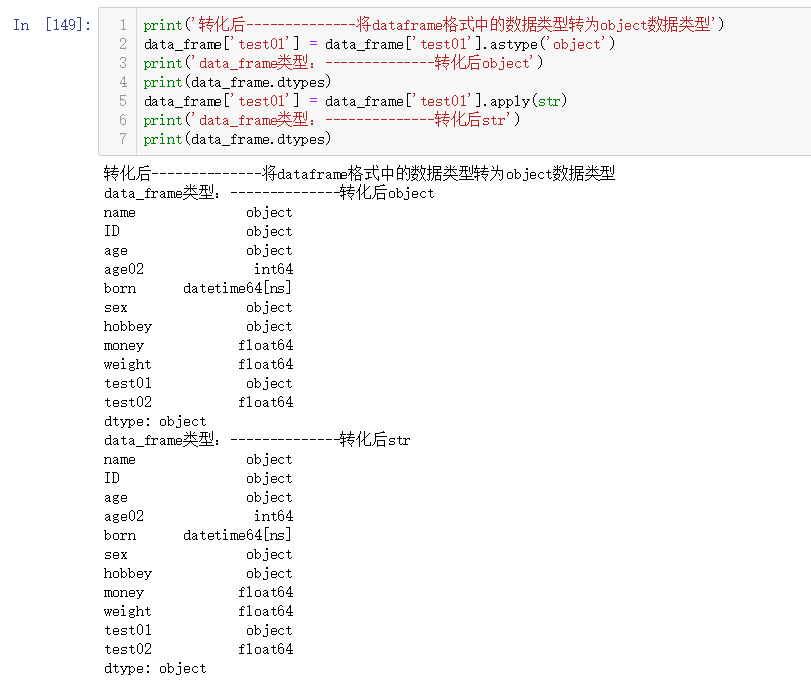Click the left margin beside the output area

coord(50,400)
